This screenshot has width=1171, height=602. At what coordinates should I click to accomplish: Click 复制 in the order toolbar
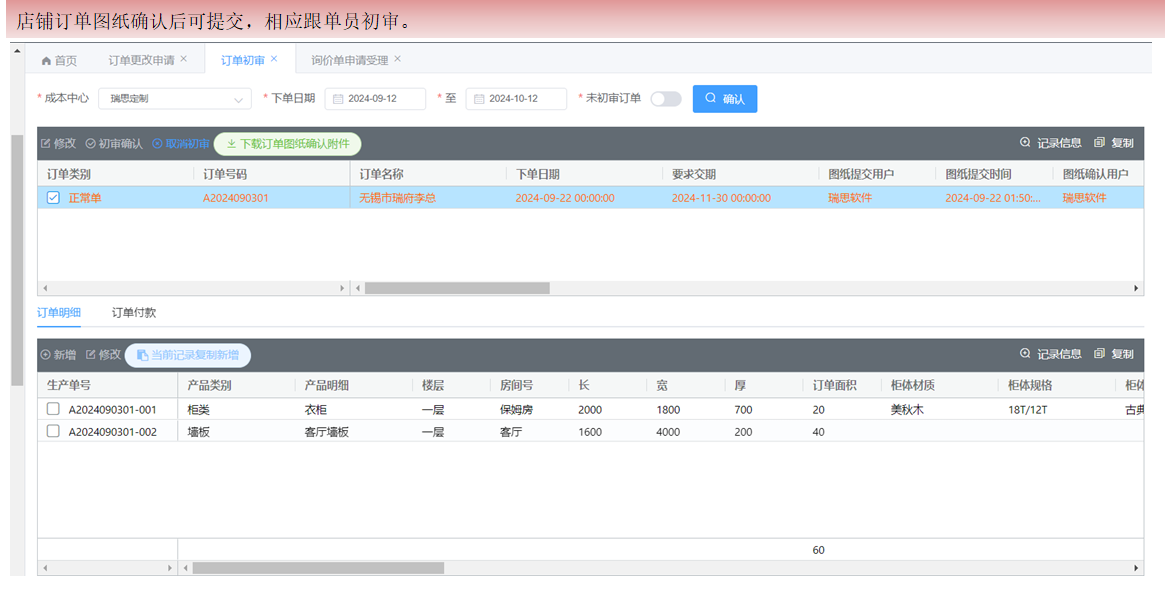click(x=1114, y=143)
